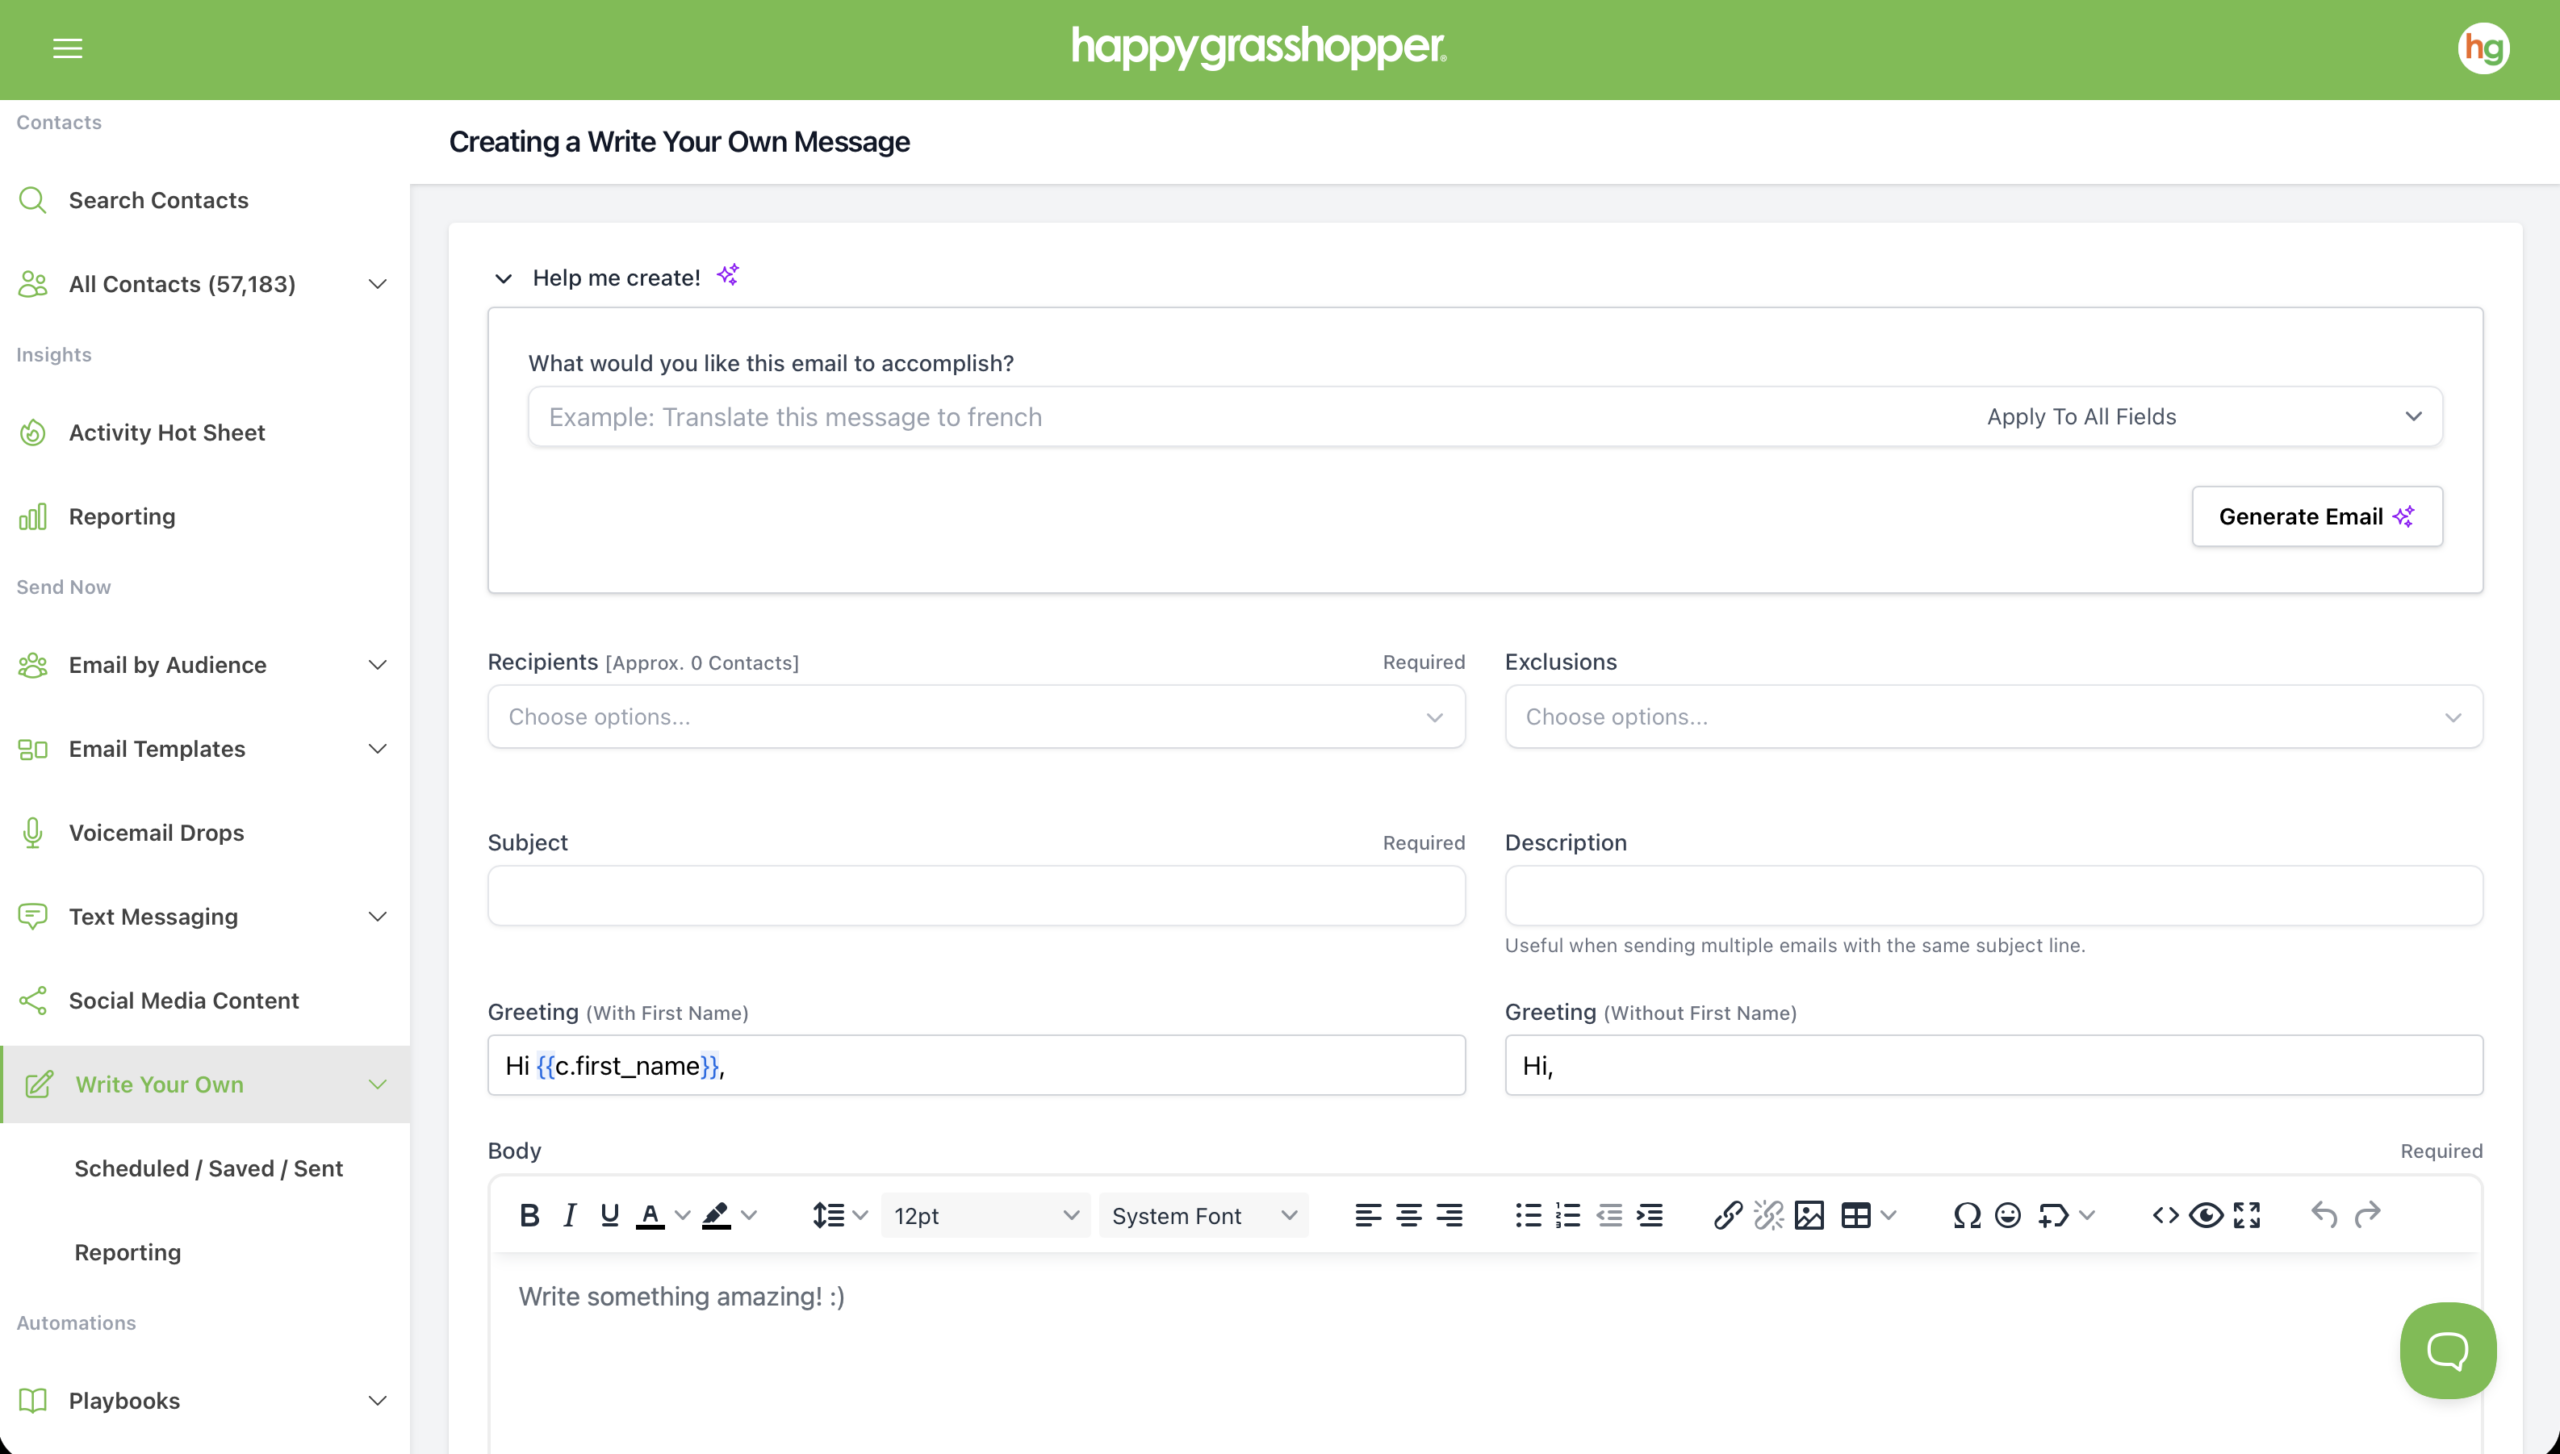The image size is (2560, 1454).
Task: Open the hg account avatar
Action: [x=2483, y=48]
